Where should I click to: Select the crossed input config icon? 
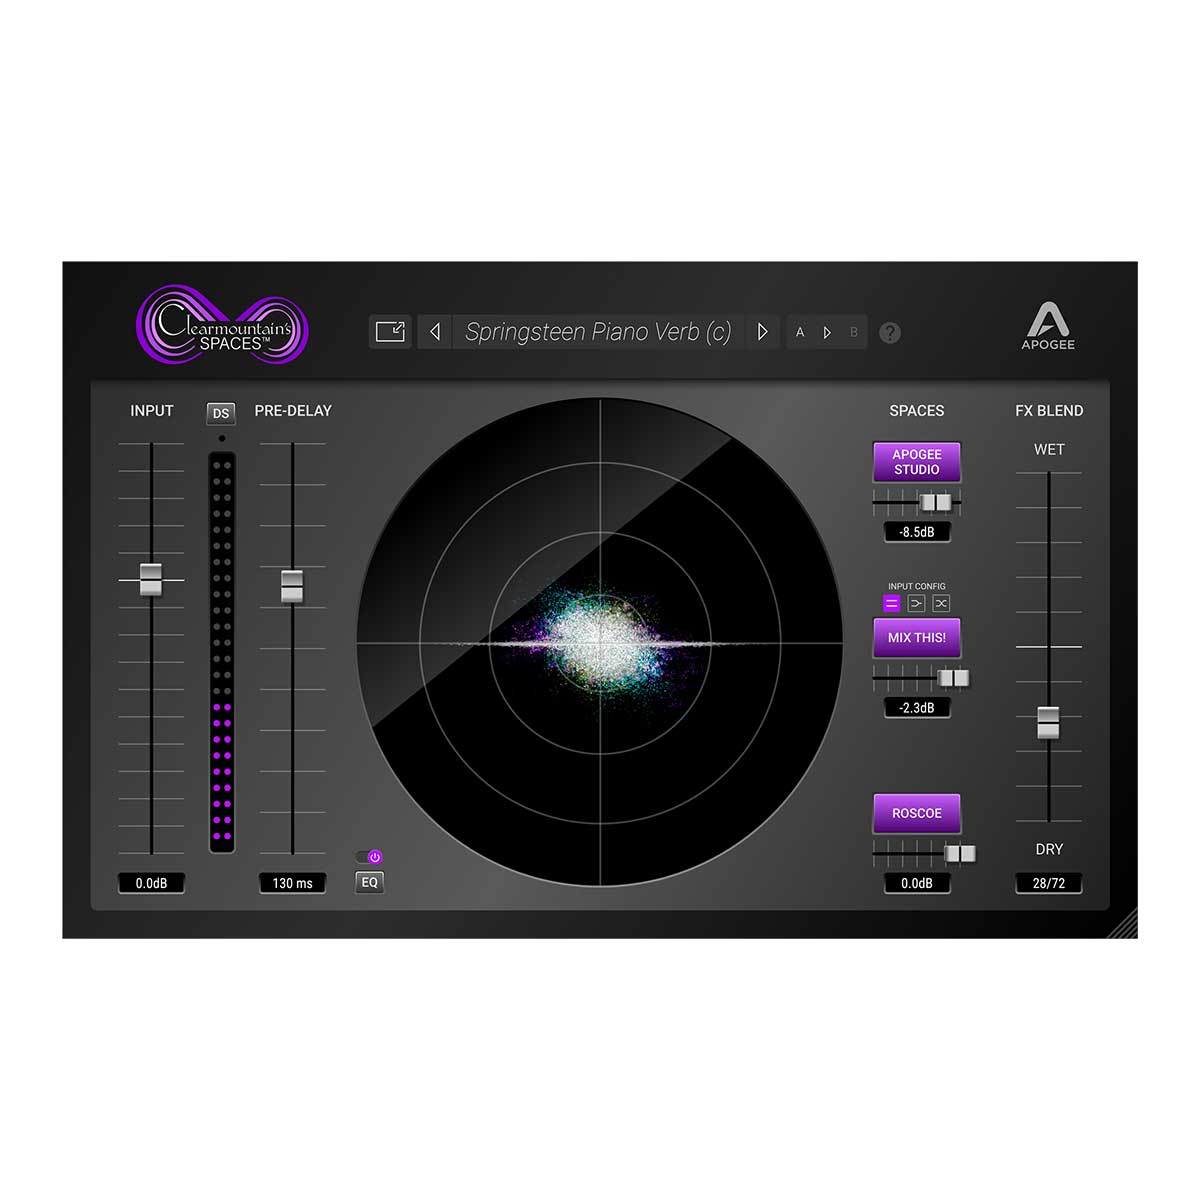click(x=943, y=602)
